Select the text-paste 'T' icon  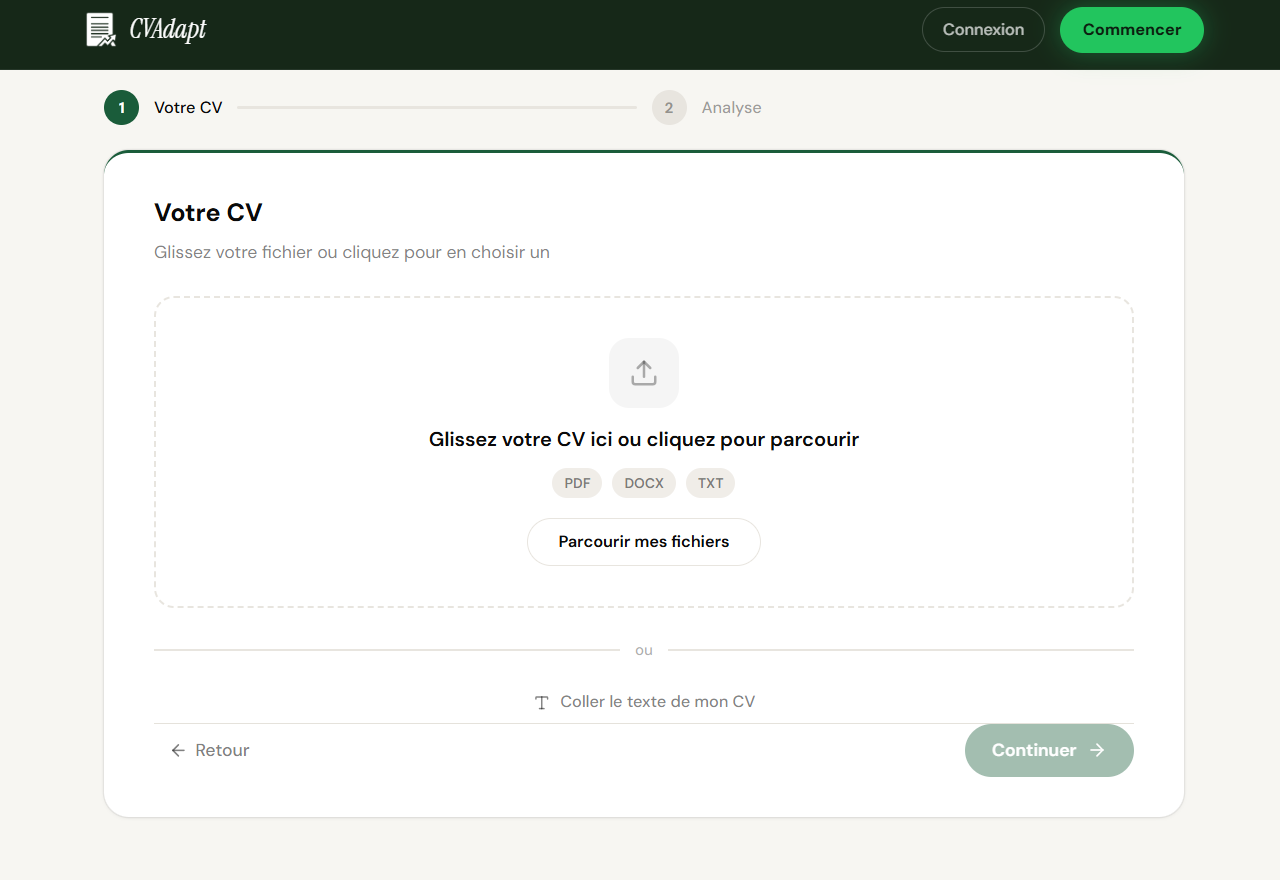pos(541,701)
